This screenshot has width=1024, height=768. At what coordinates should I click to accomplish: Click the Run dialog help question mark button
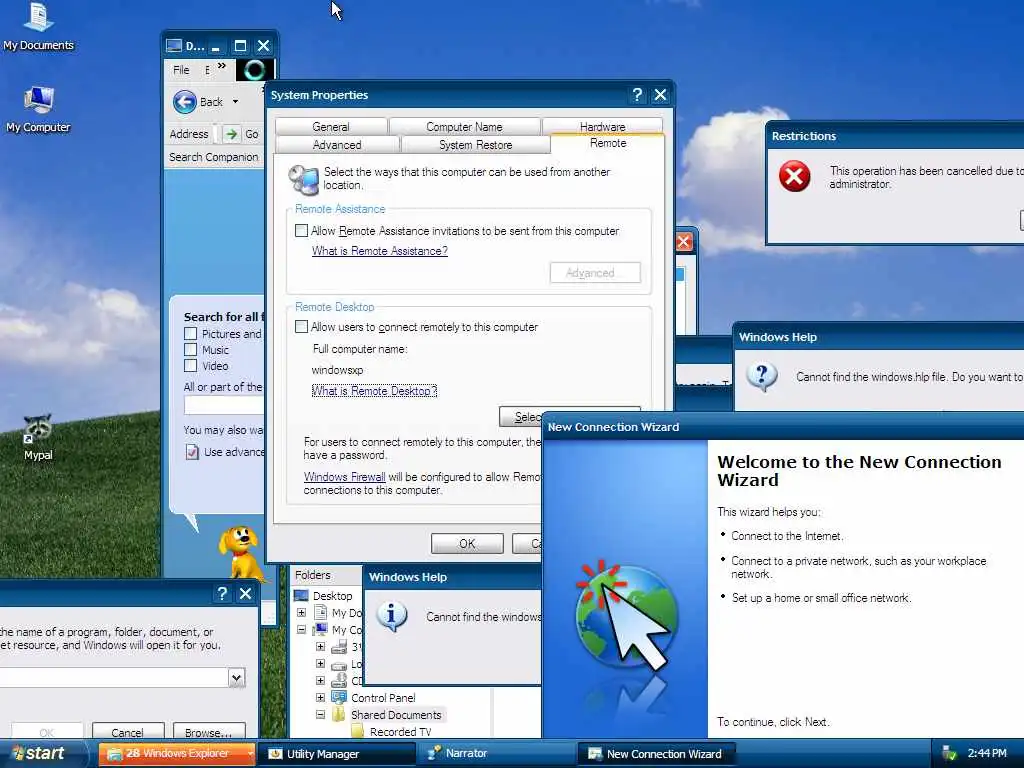click(x=222, y=593)
